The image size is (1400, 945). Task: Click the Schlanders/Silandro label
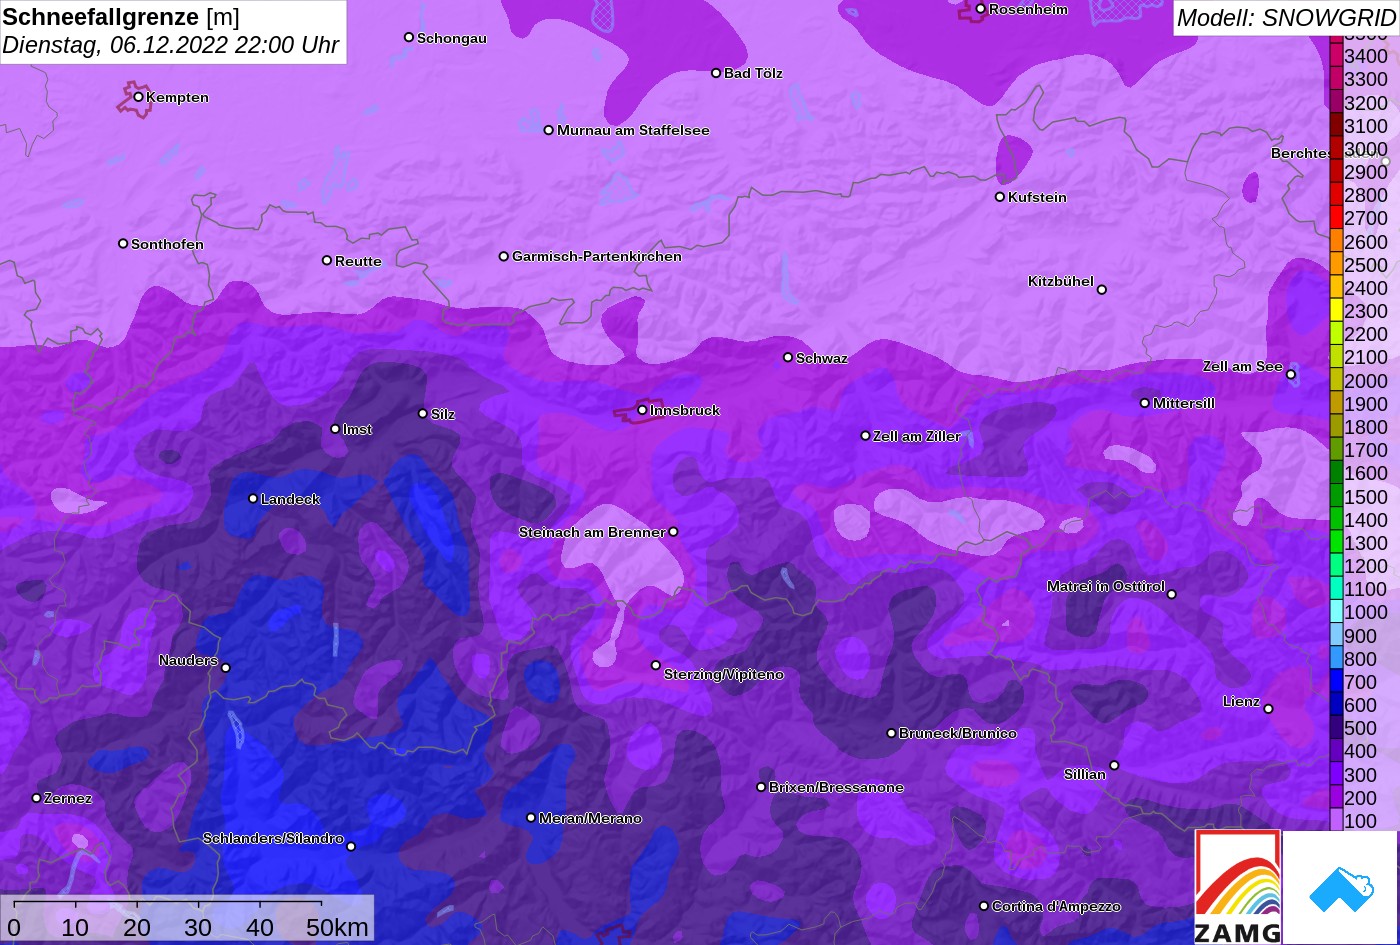(x=273, y=838)
